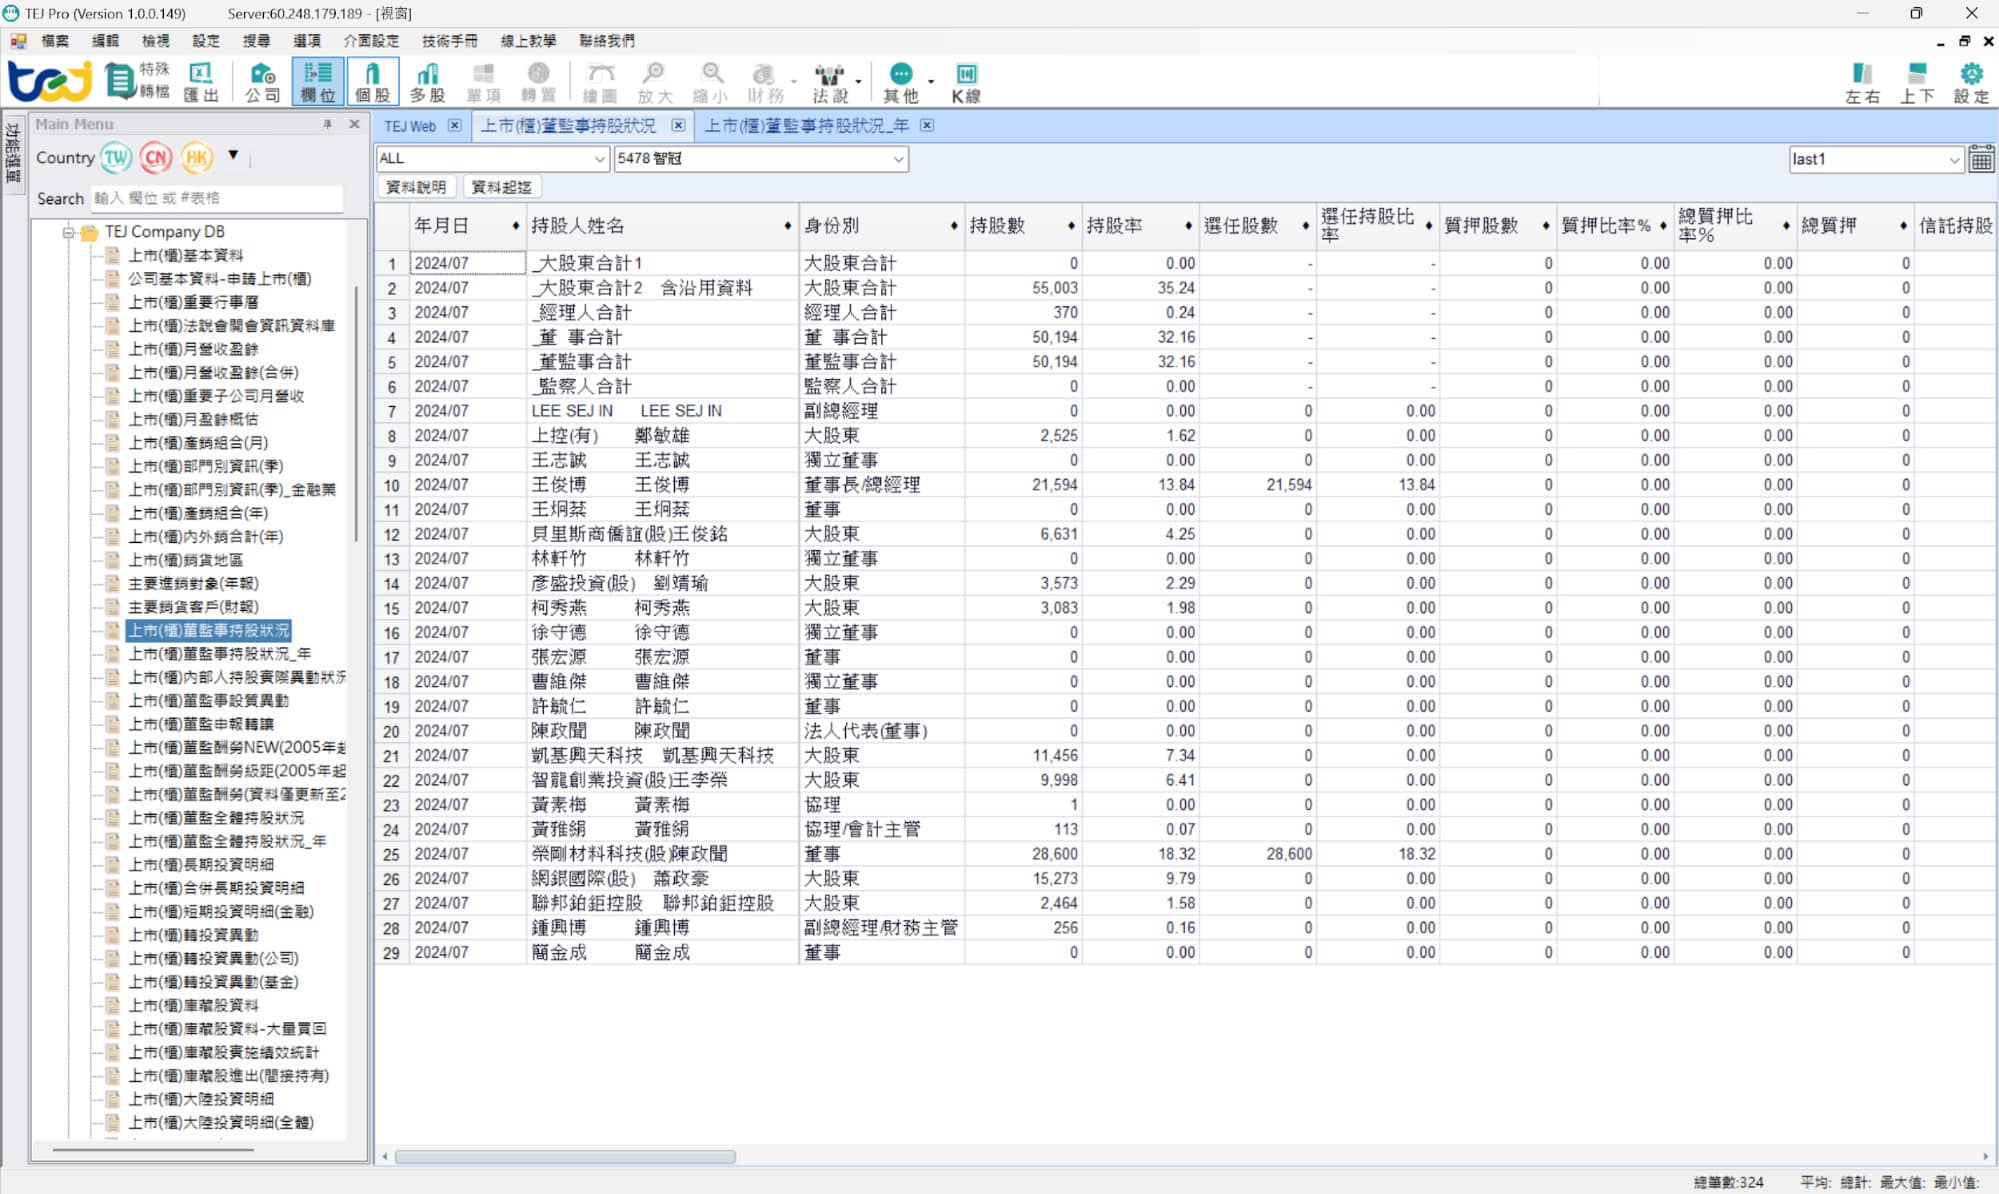
Task: Switch to the TEJ Web tab
Action: (410, 126)
